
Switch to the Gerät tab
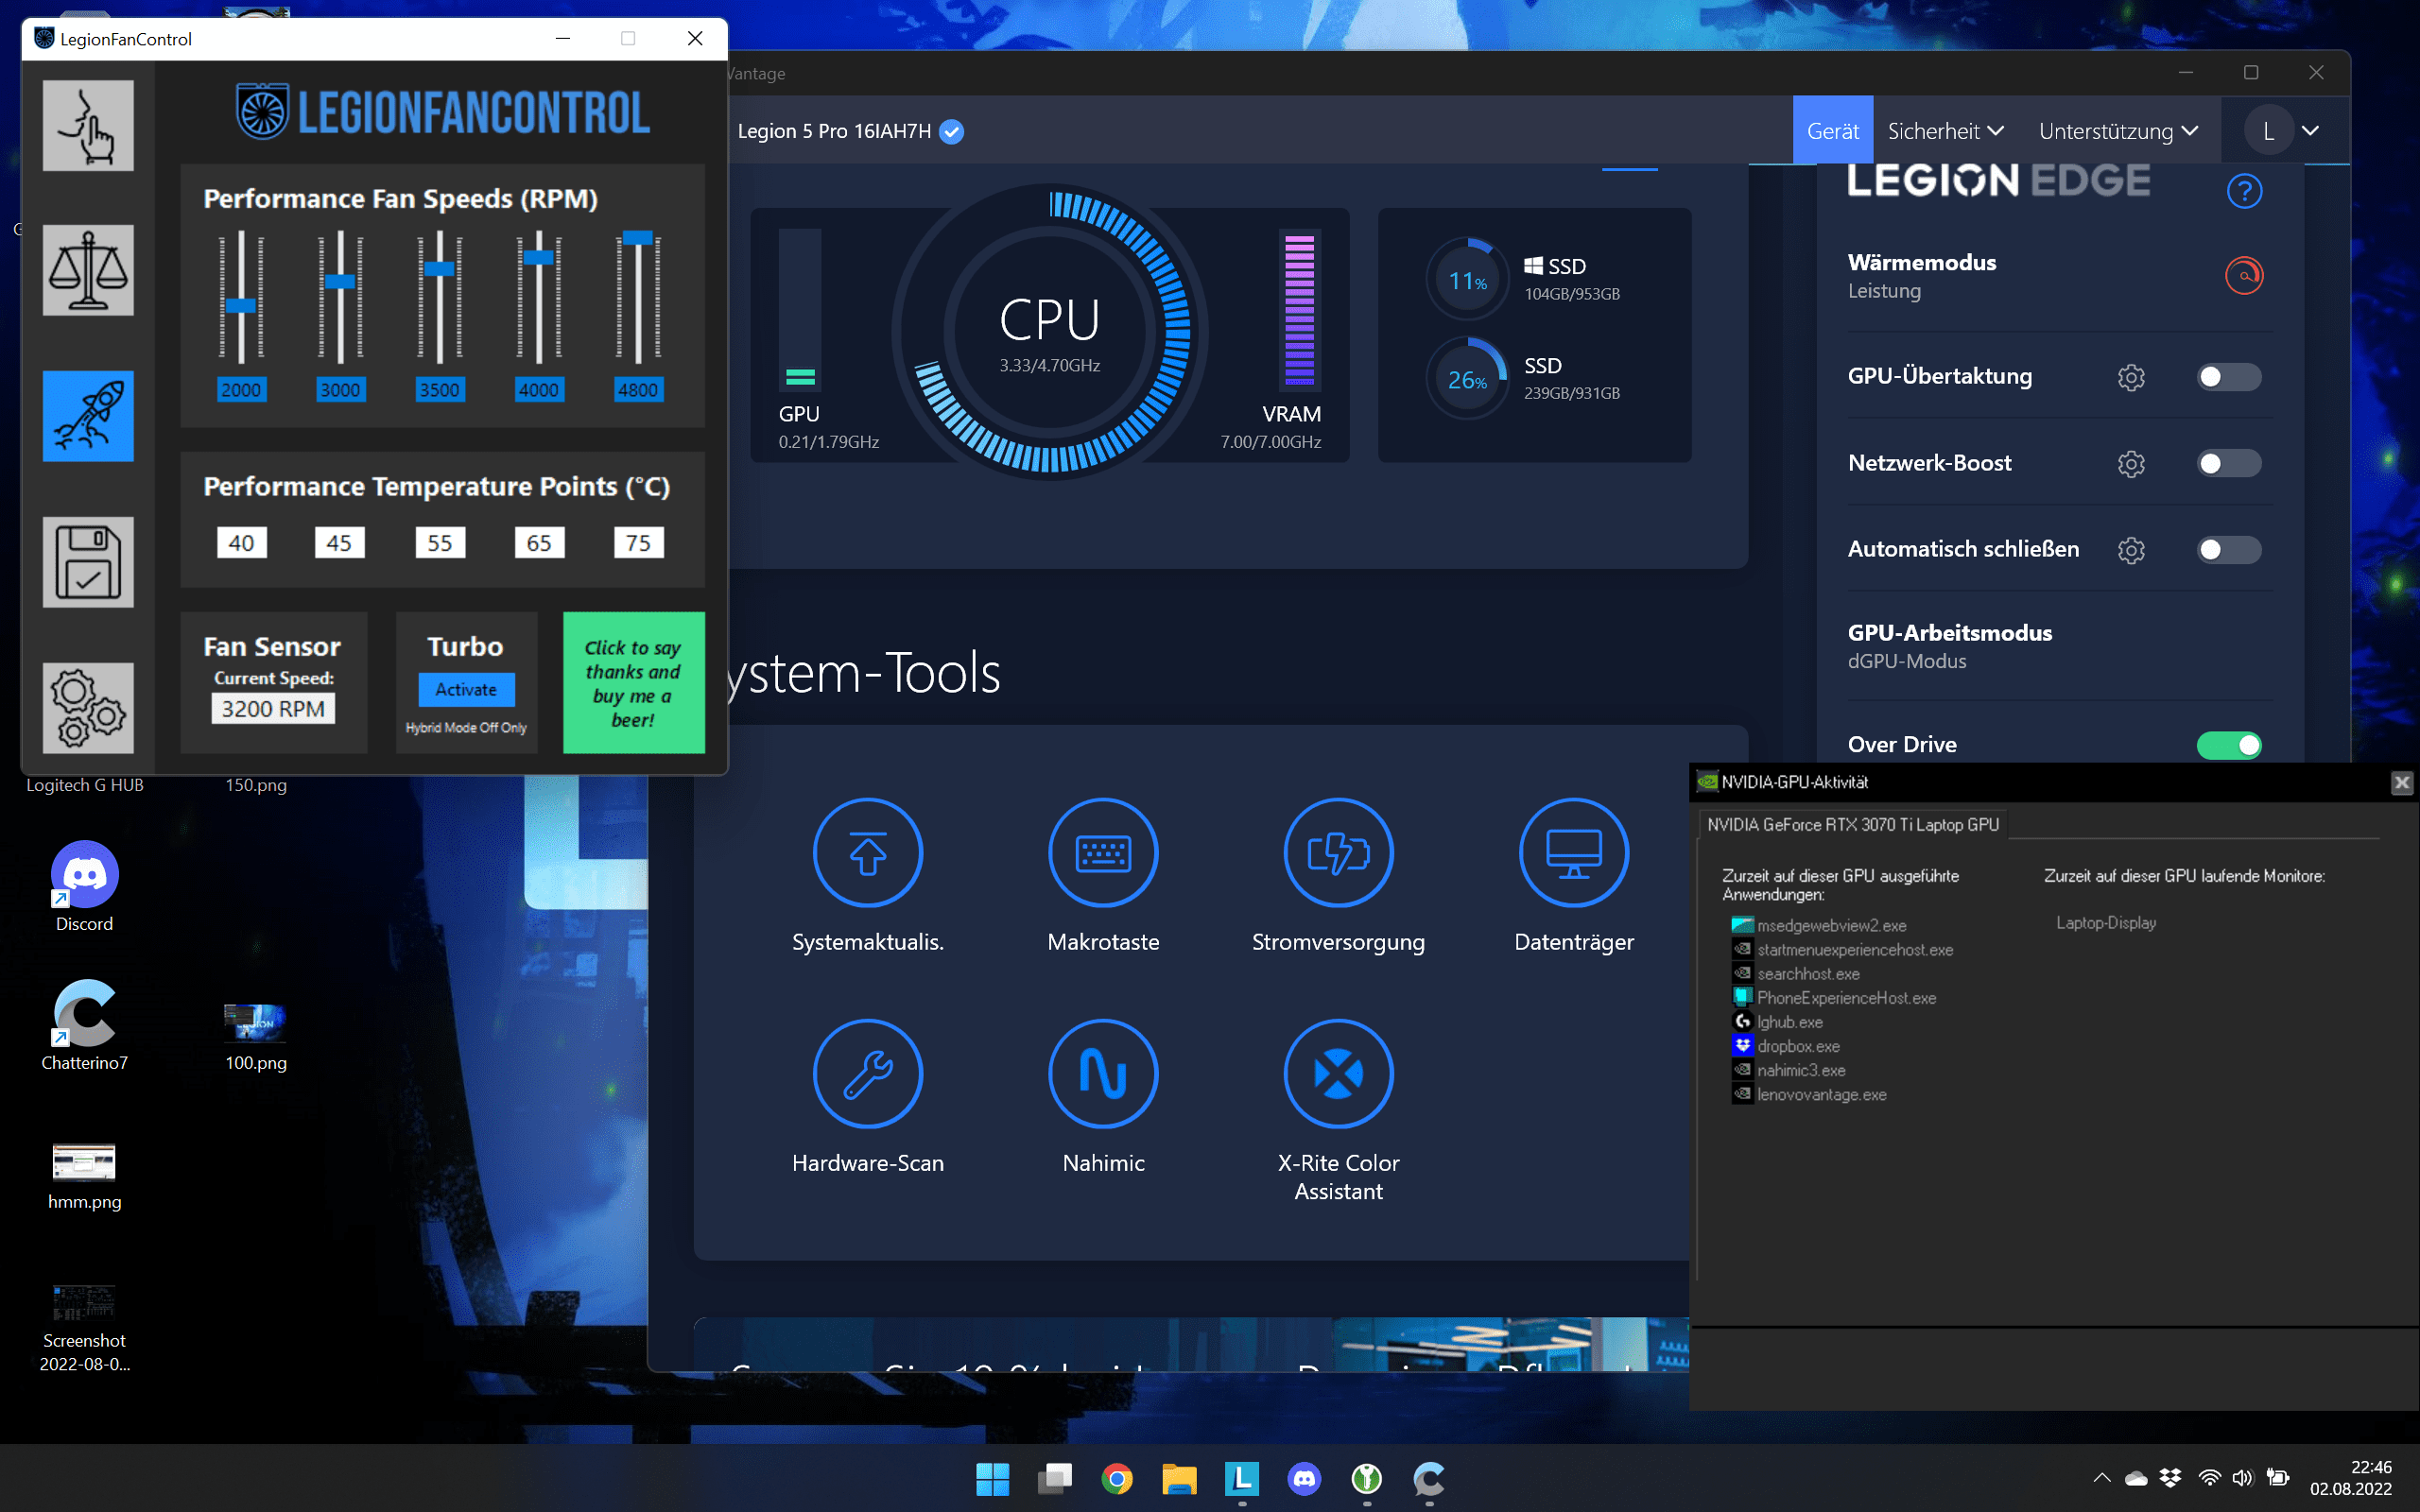(1832, 131)
